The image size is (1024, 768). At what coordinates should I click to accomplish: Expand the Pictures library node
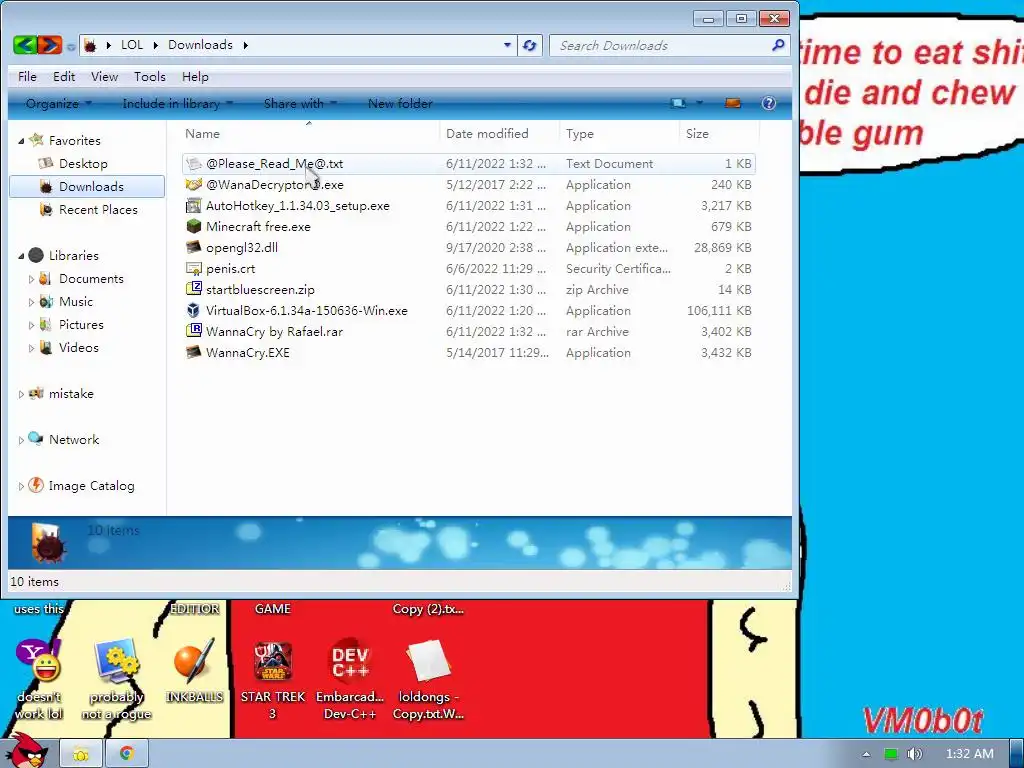[x=31, y=325]
